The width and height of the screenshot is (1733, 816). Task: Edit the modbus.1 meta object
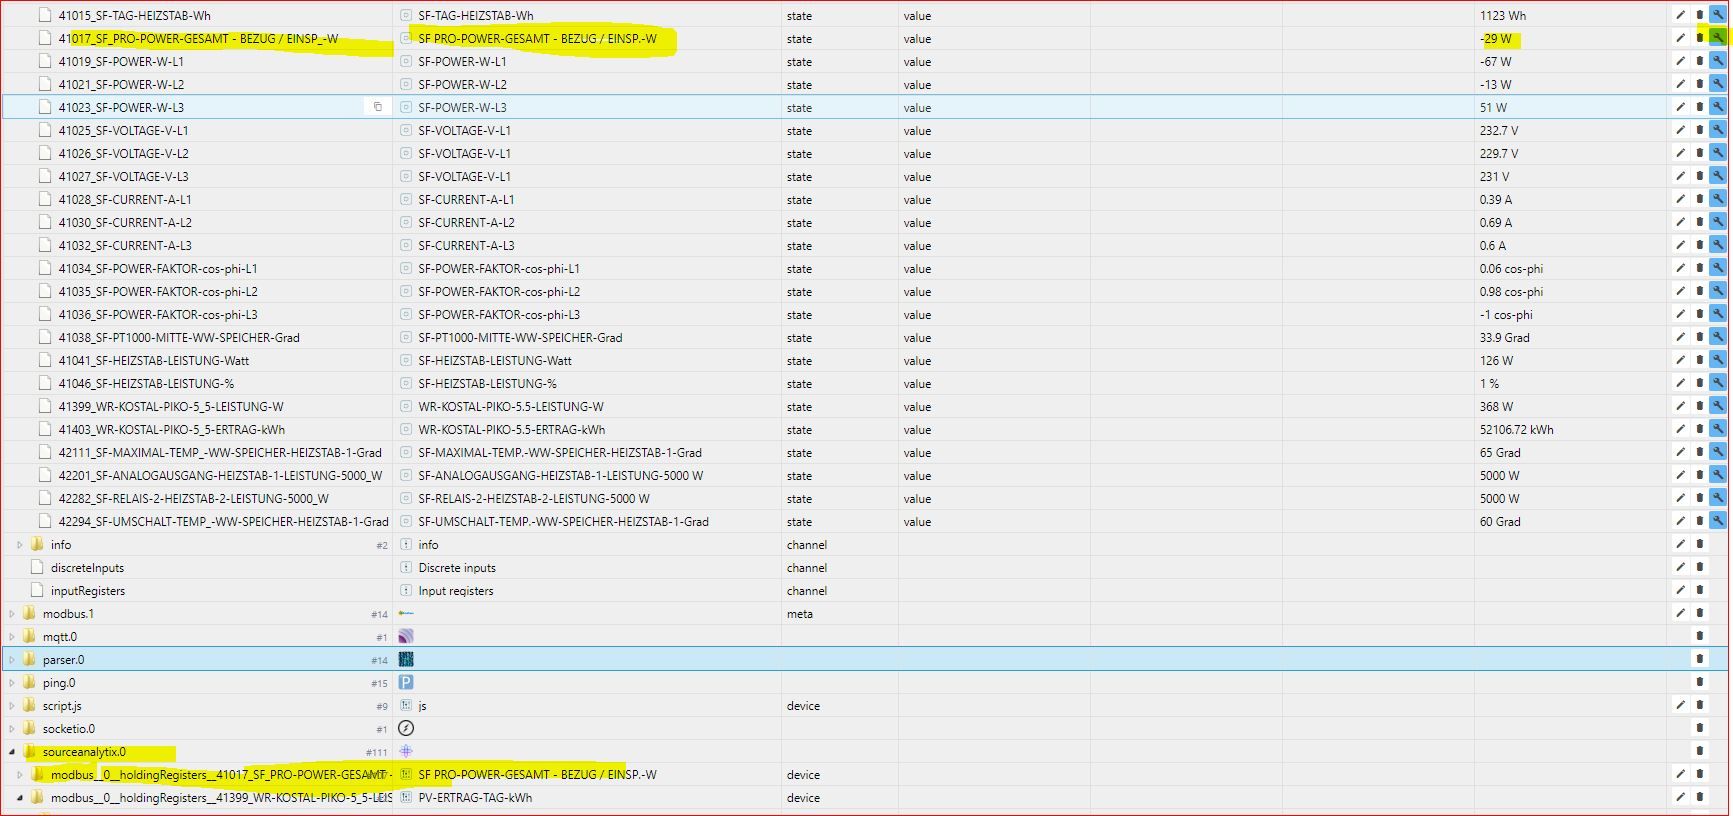click(1680, 613)
